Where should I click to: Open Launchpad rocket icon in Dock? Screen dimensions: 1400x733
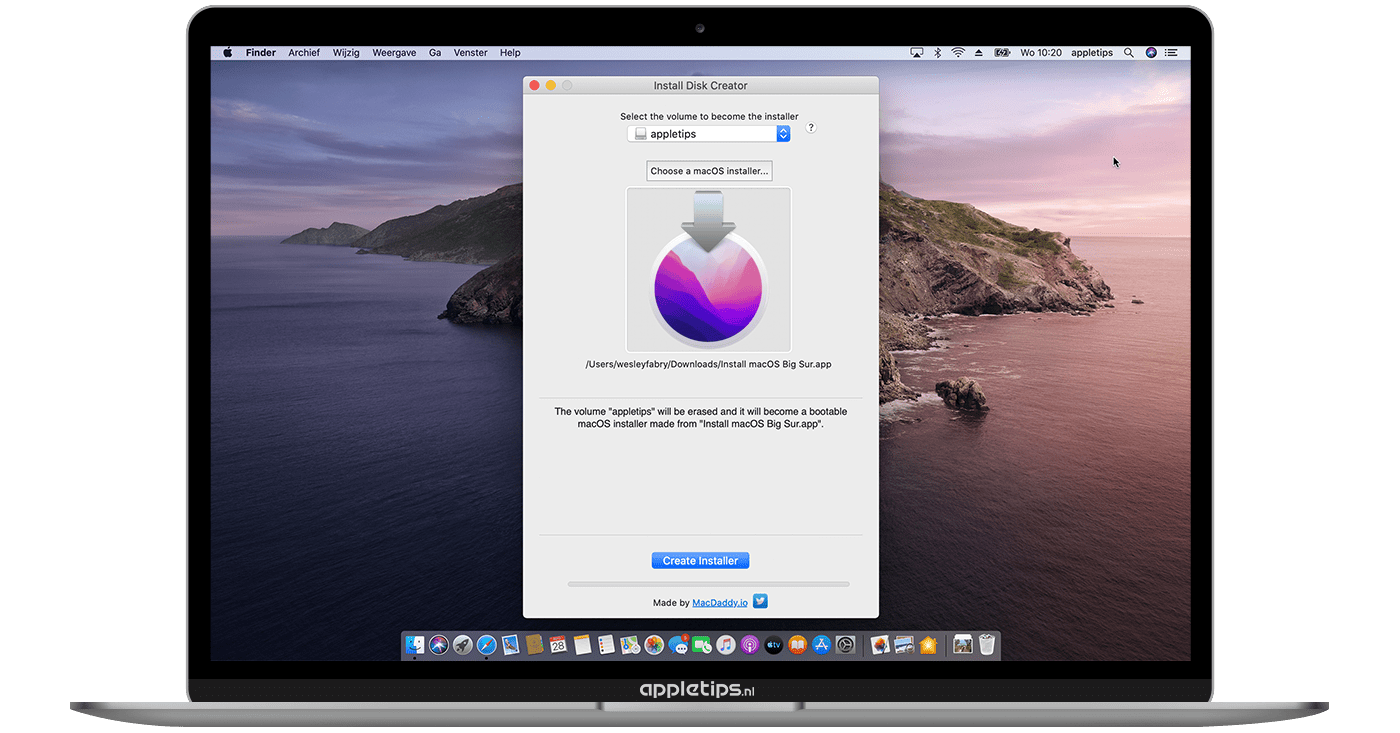point(463,645)
